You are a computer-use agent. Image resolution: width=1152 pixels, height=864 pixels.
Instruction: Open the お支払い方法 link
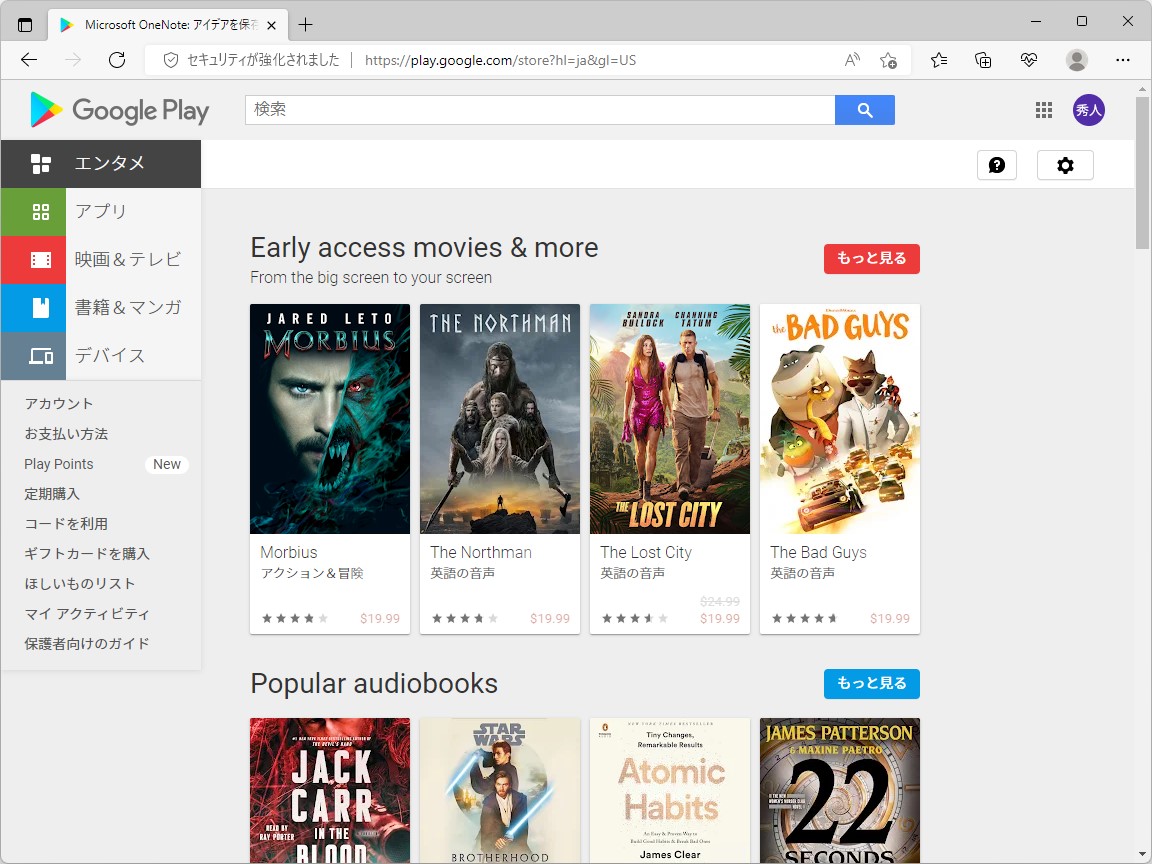coord(66,433)
